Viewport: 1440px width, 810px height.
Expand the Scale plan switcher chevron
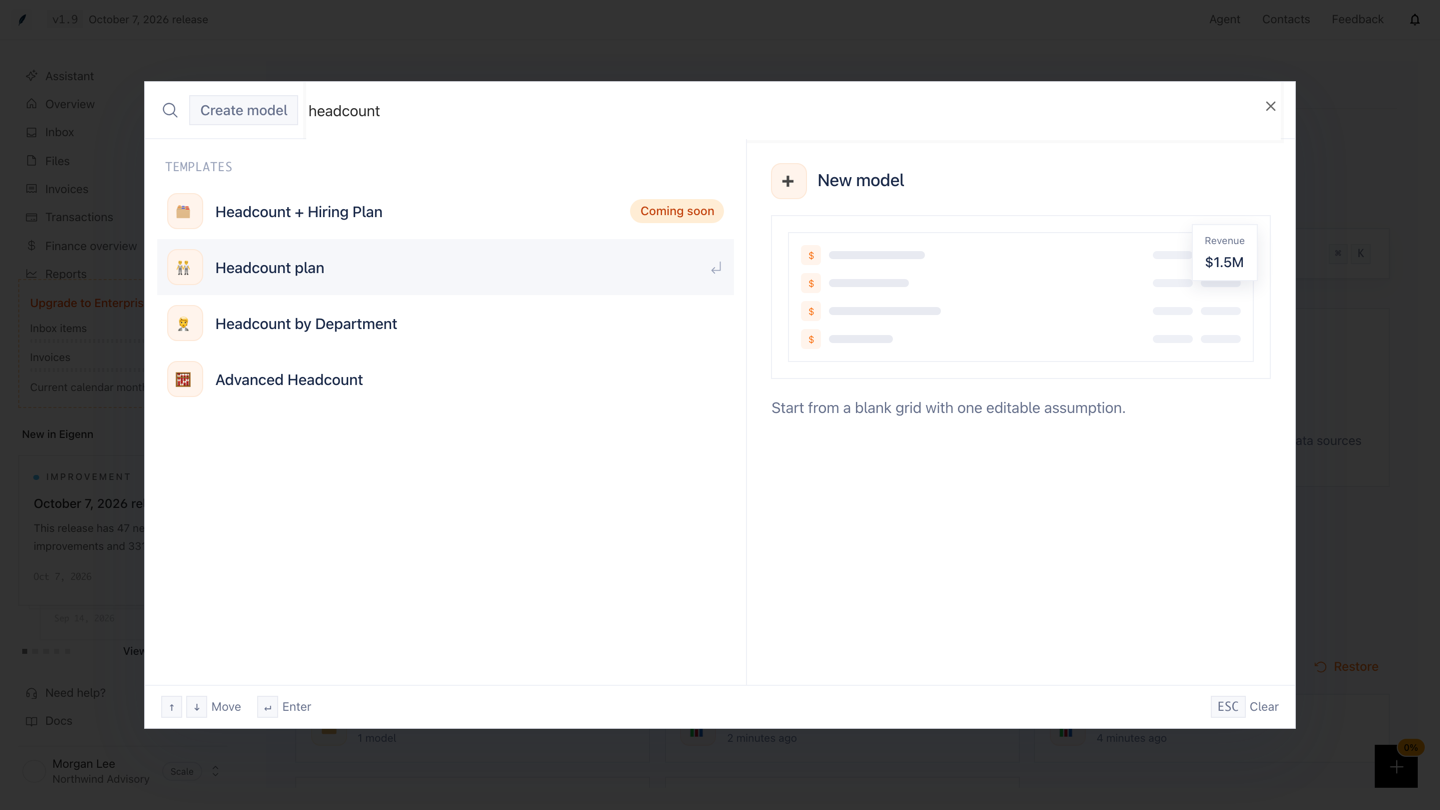coord(215,771)
